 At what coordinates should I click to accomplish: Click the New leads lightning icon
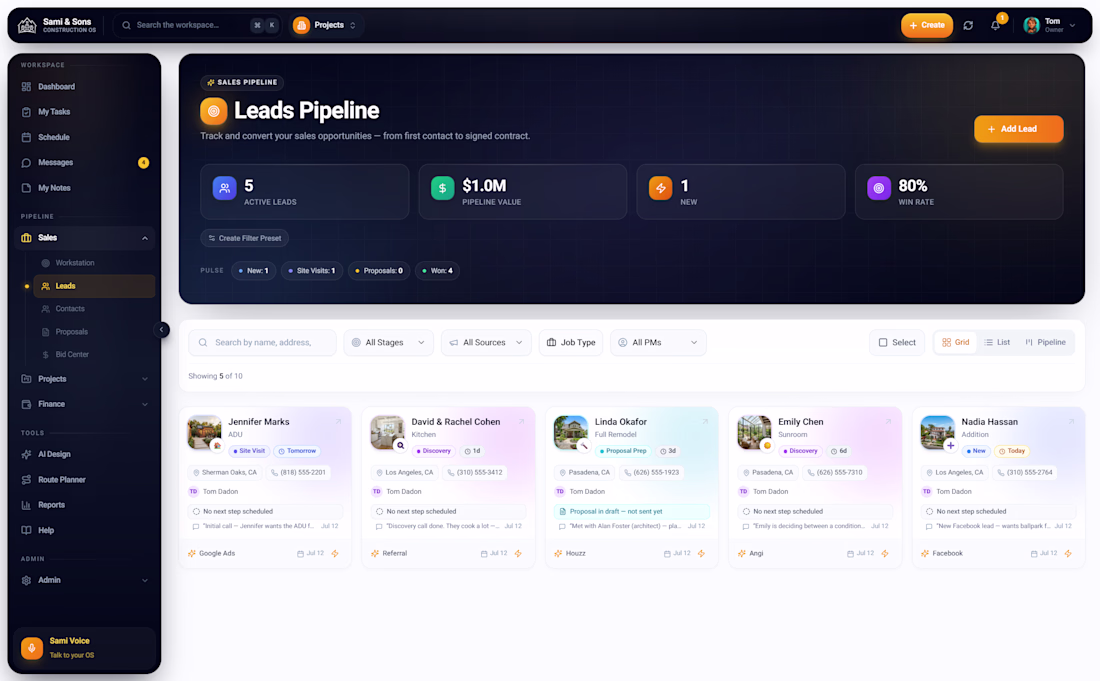(x=661, y=188)
